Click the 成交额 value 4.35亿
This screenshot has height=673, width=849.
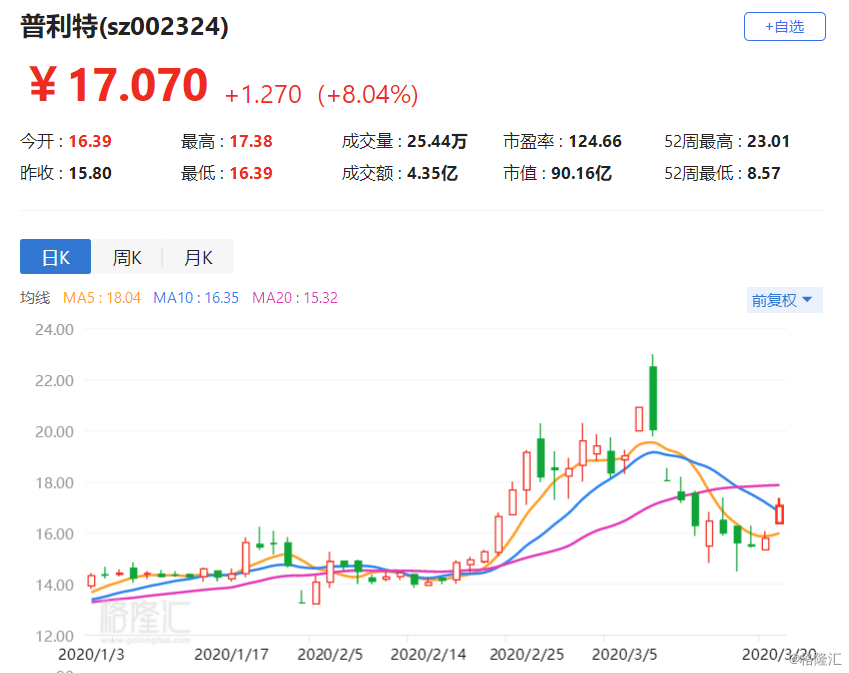click(x=433, y=173)
